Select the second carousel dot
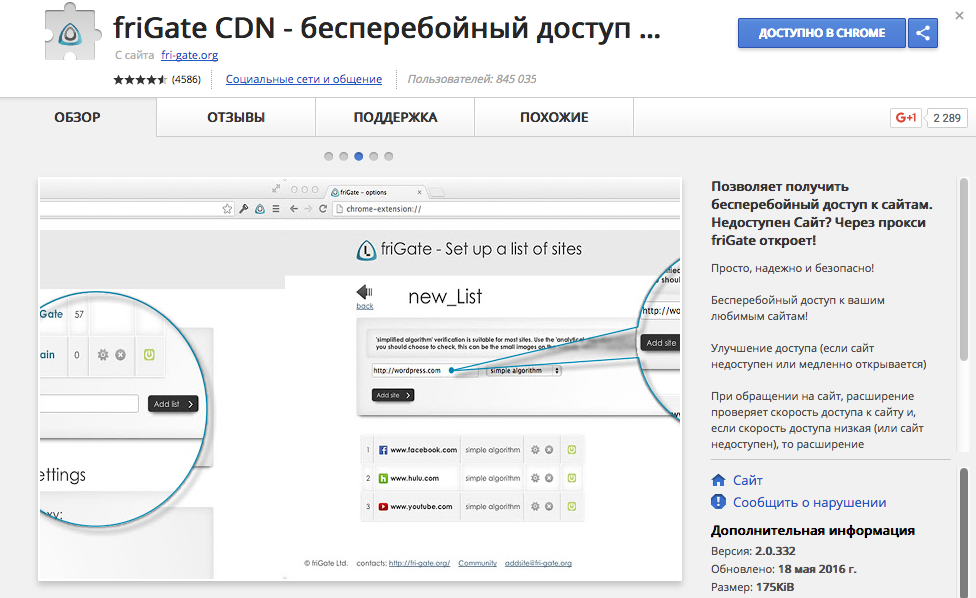Screen dimensions: 976x598 click(x=344, y=156)
